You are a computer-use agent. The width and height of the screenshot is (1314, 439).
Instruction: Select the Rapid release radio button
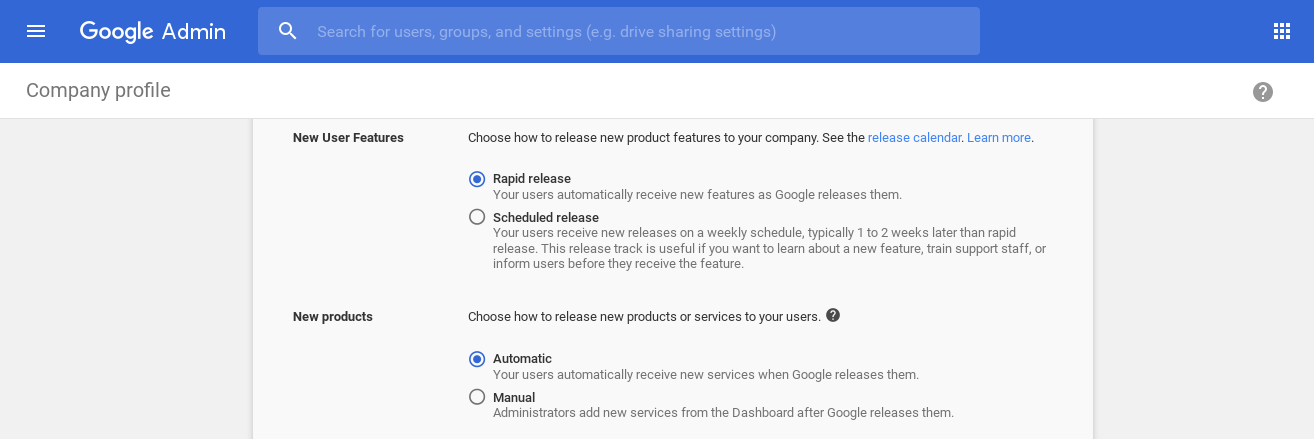pyautogui.click(x=477, y=179)
